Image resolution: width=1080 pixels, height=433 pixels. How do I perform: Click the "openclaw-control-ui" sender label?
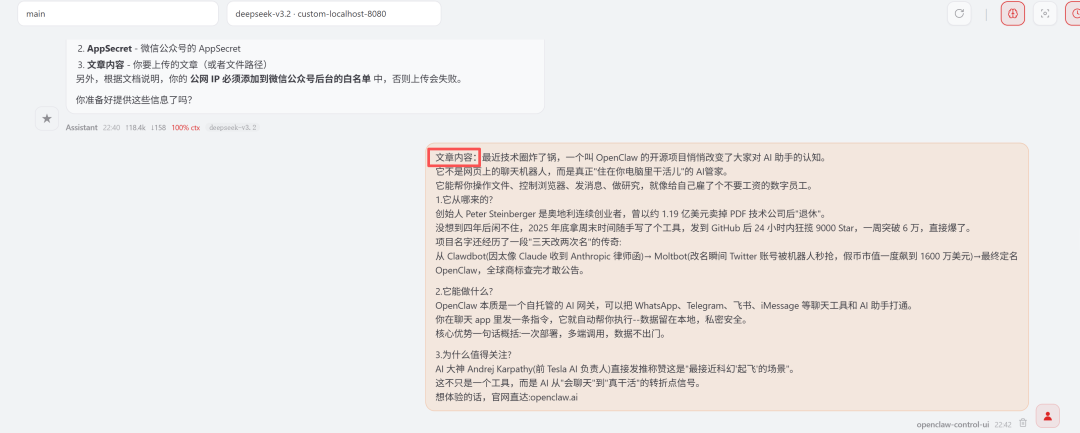tap(953, 425)
